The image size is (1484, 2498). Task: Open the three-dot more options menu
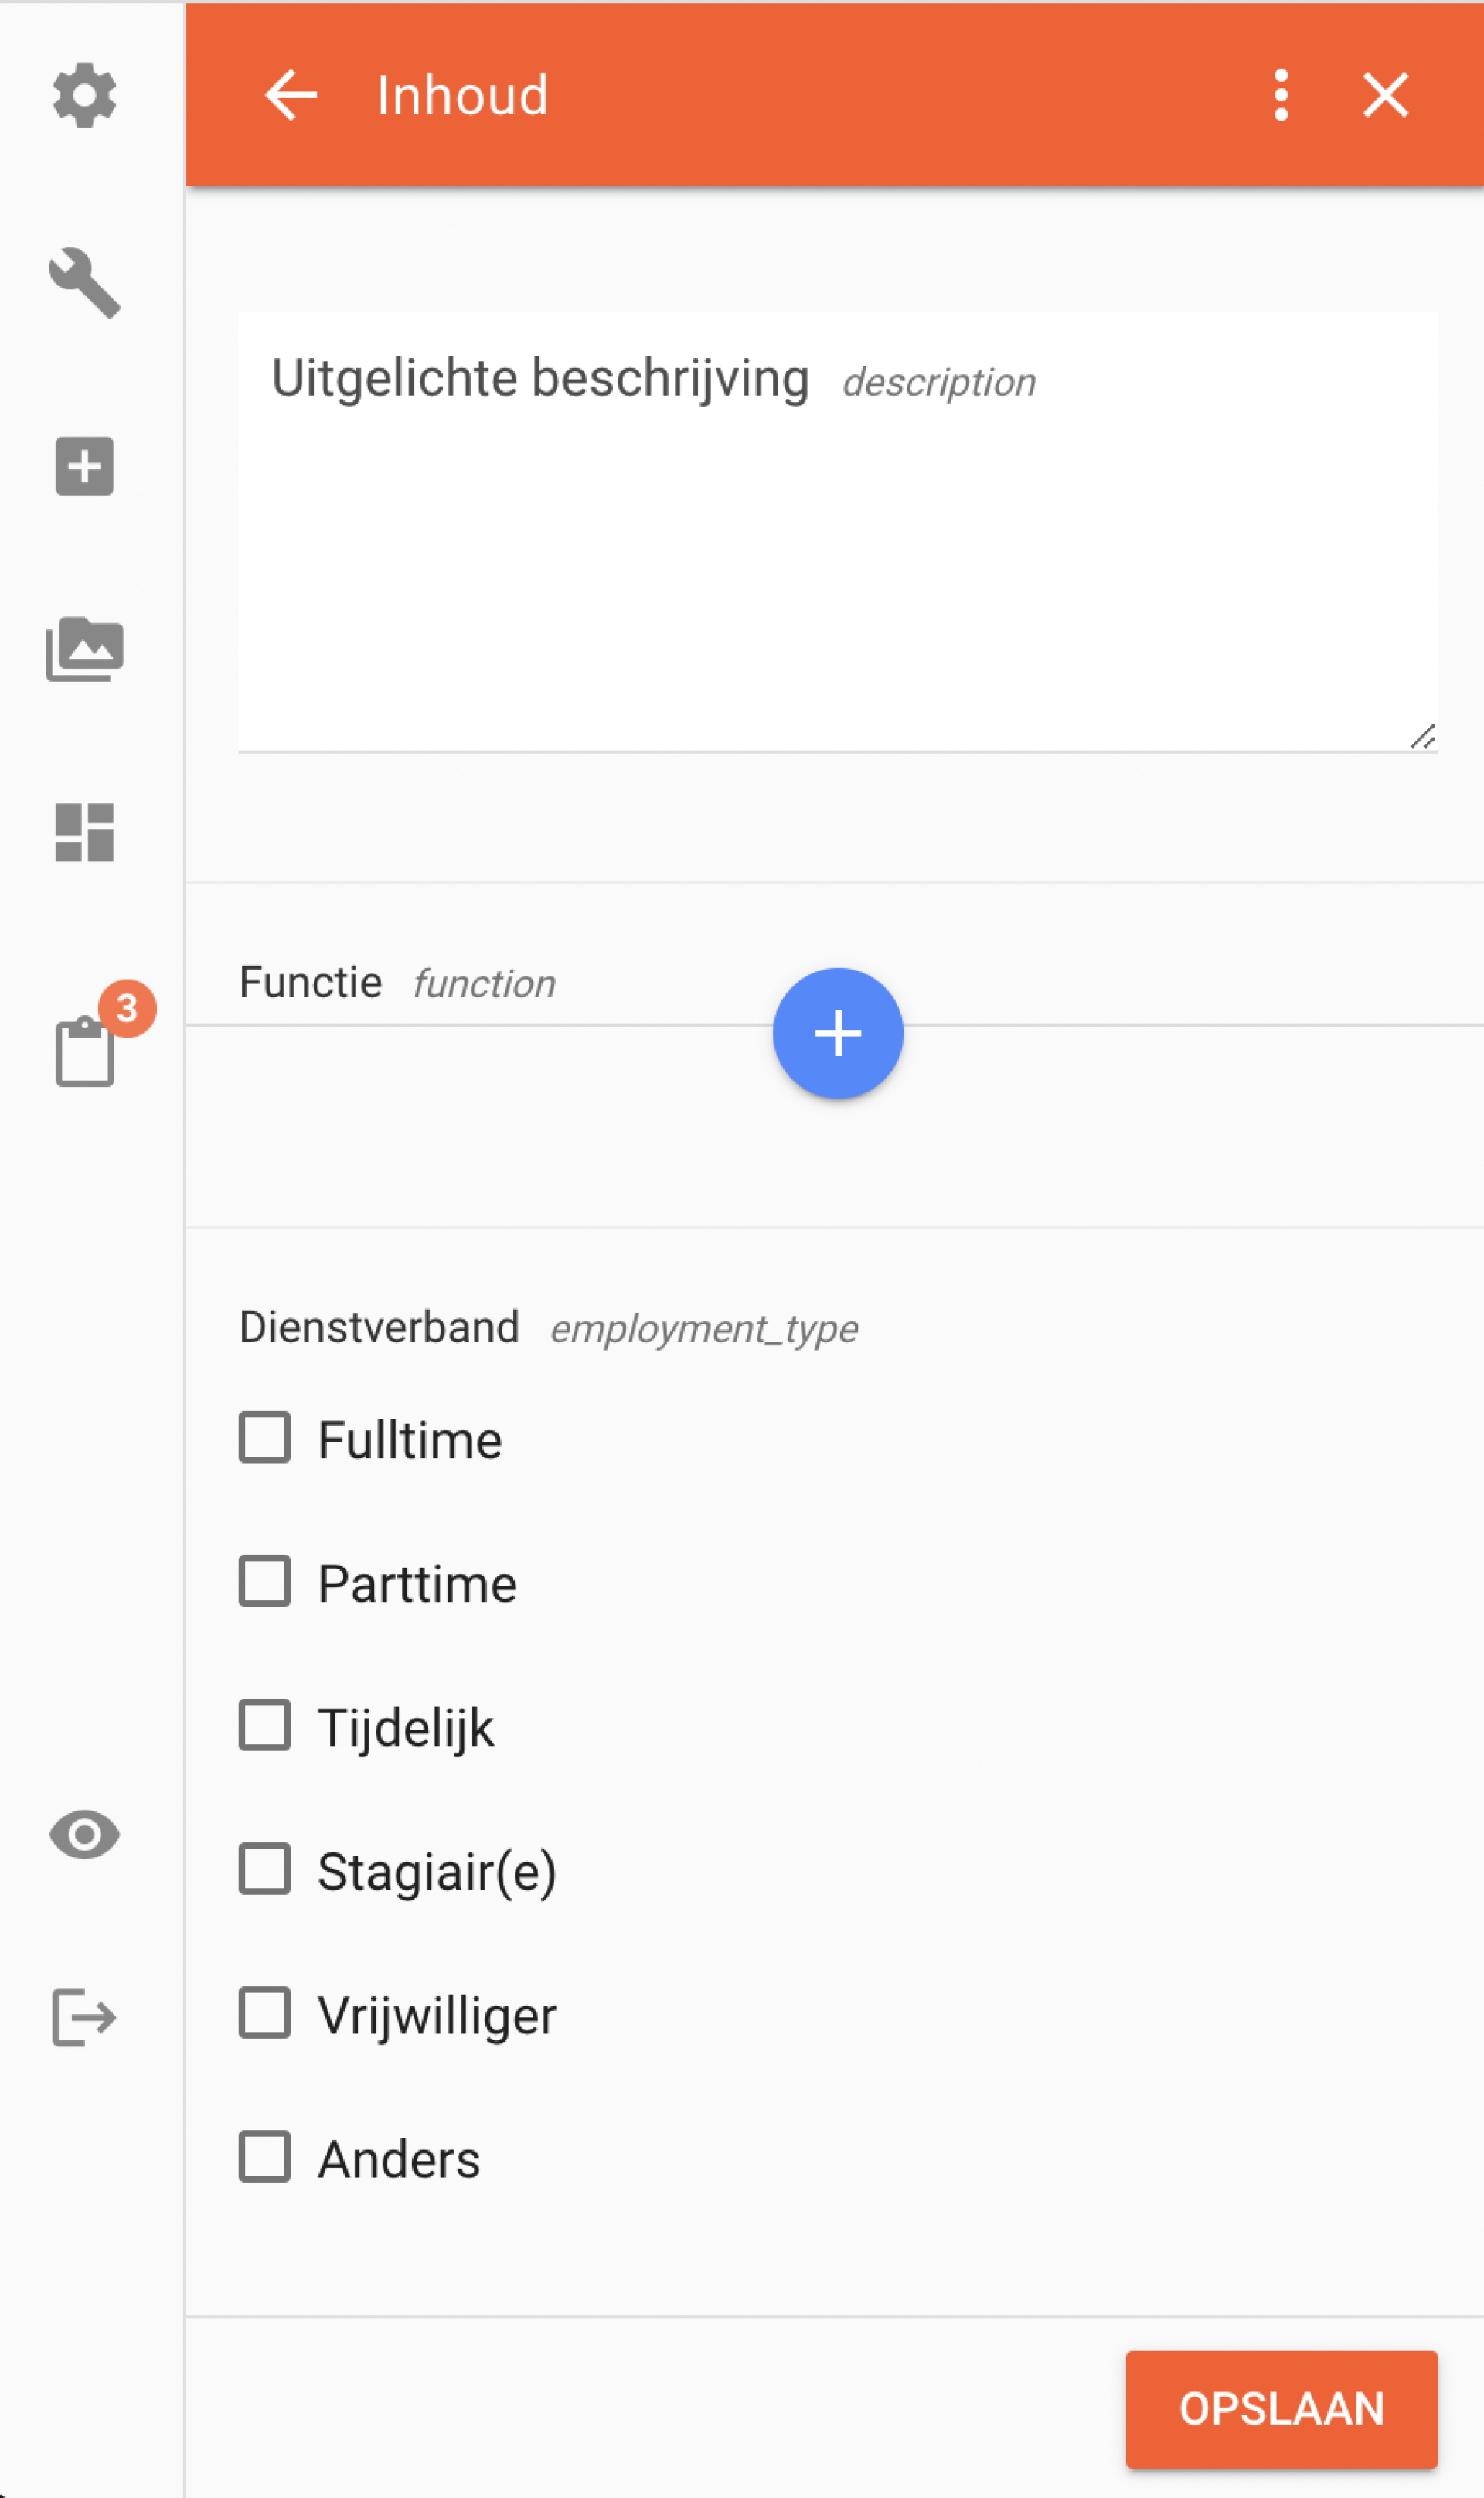1281,95
